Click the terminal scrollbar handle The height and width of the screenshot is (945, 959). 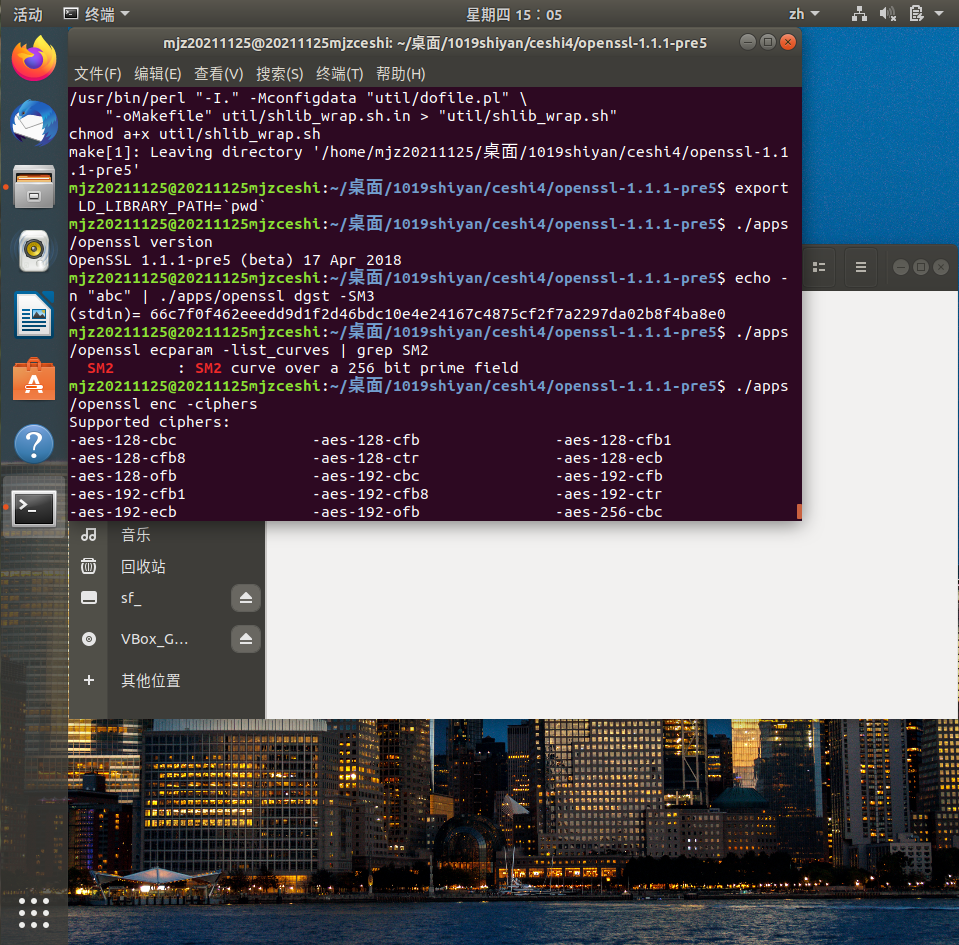click(799, 512)
